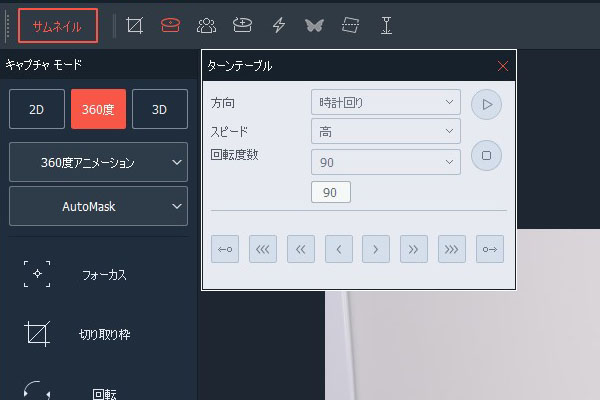
Task: Click the lightning bolt toolbar icon
Action: tap(279, 26)
